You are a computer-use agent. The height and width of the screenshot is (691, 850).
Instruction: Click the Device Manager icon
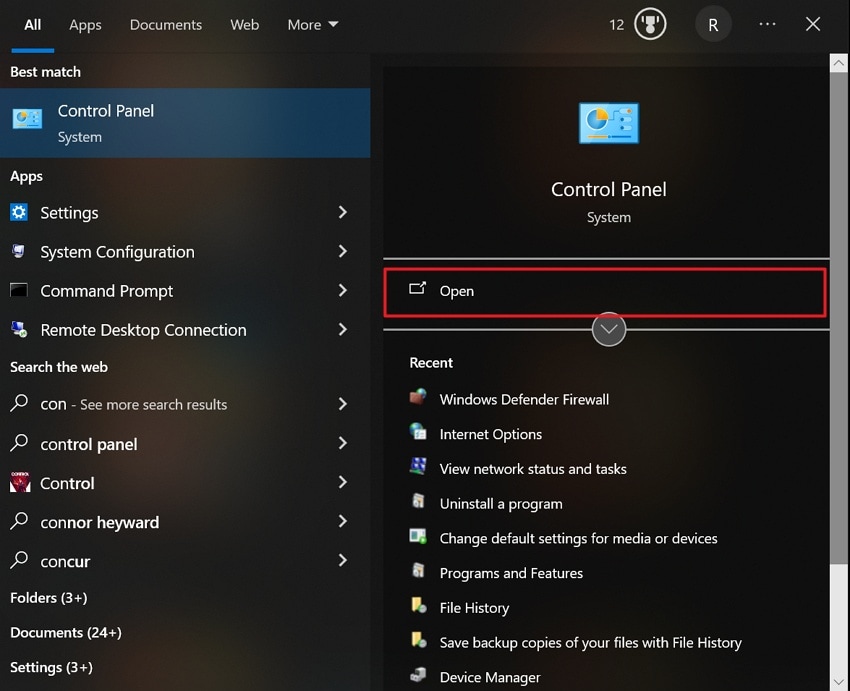click(x=418, y=675)
